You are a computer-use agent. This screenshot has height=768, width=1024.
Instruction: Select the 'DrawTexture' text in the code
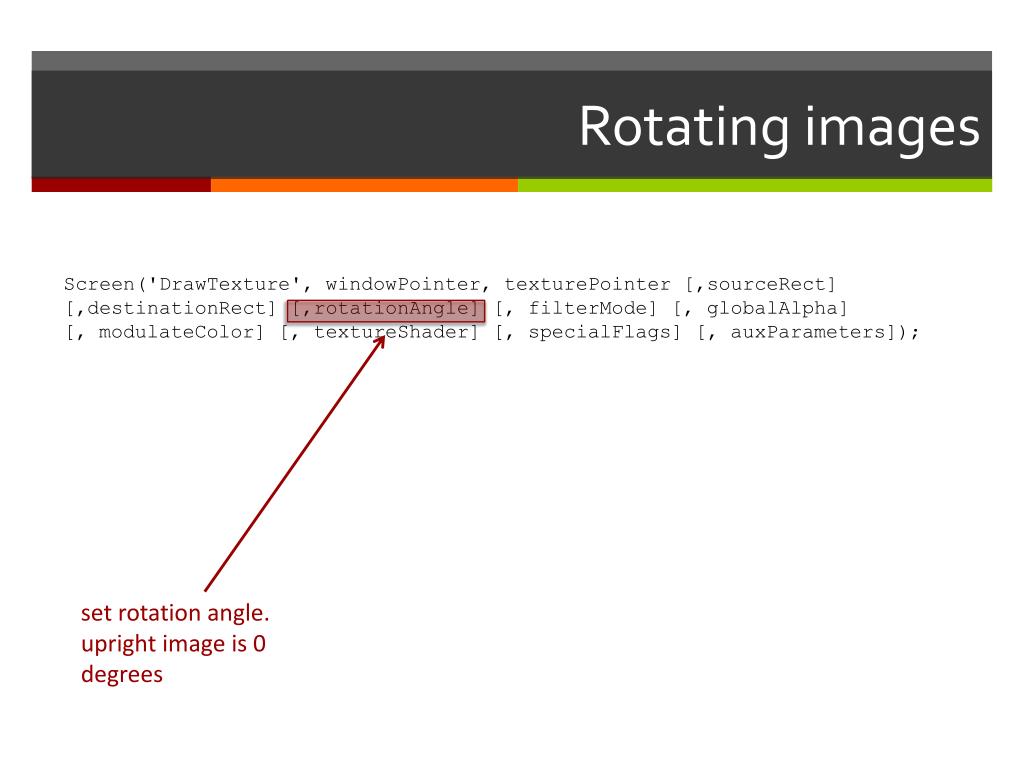[225, 285]
